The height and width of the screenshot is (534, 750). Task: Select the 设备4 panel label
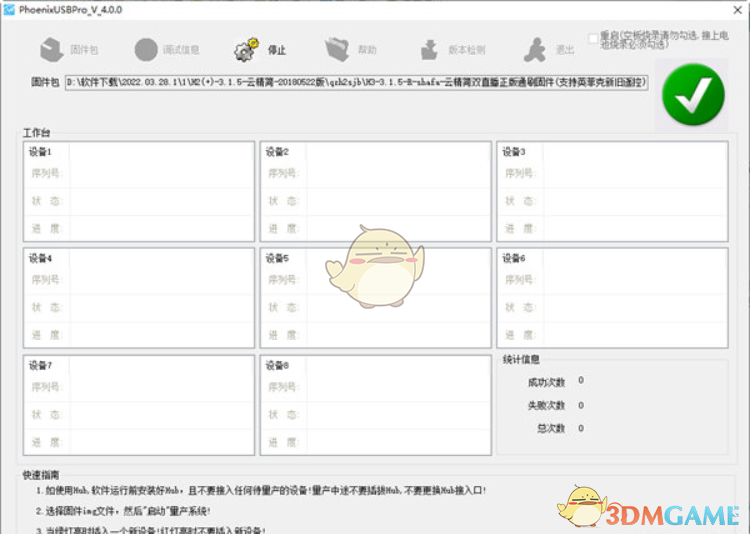click(x=40, y=258)
